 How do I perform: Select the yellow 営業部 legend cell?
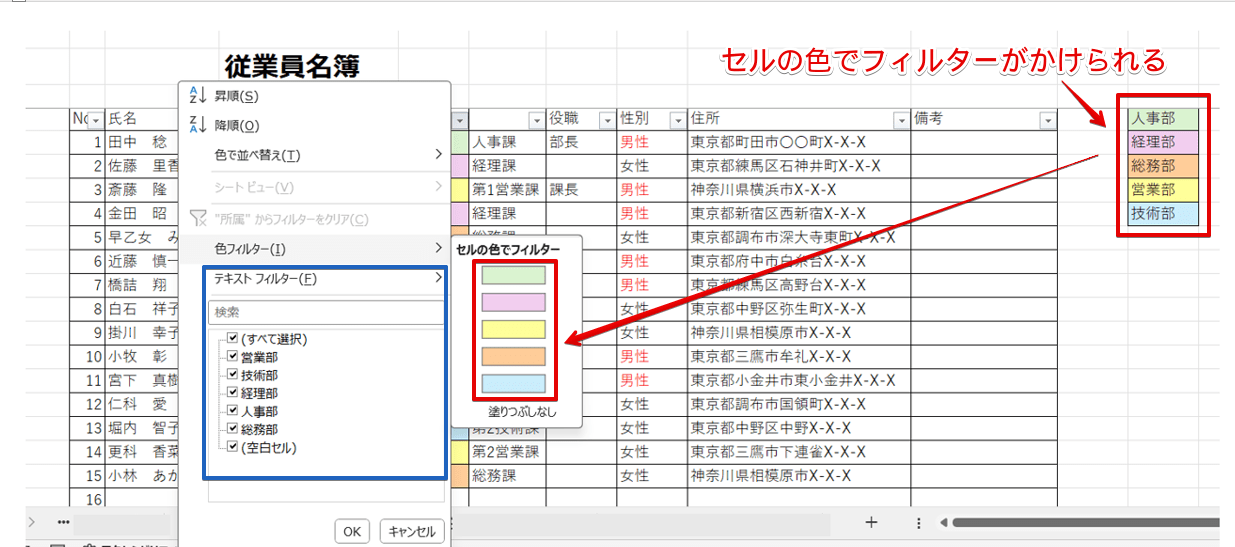[1163, 190]
